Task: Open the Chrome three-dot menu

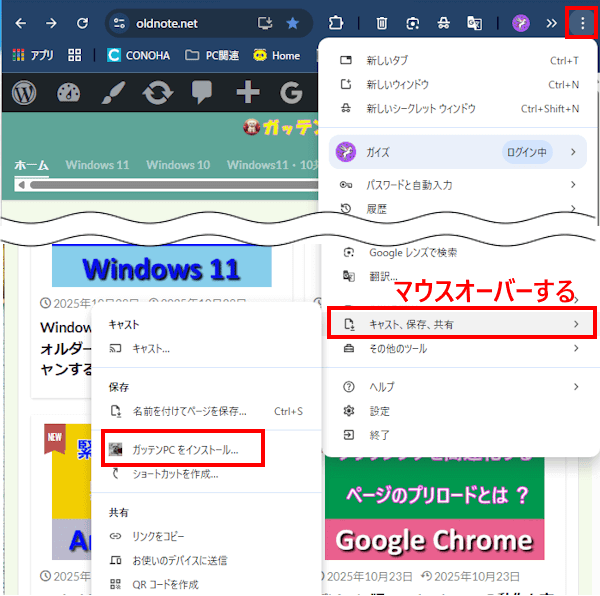Action: [582, 23]
